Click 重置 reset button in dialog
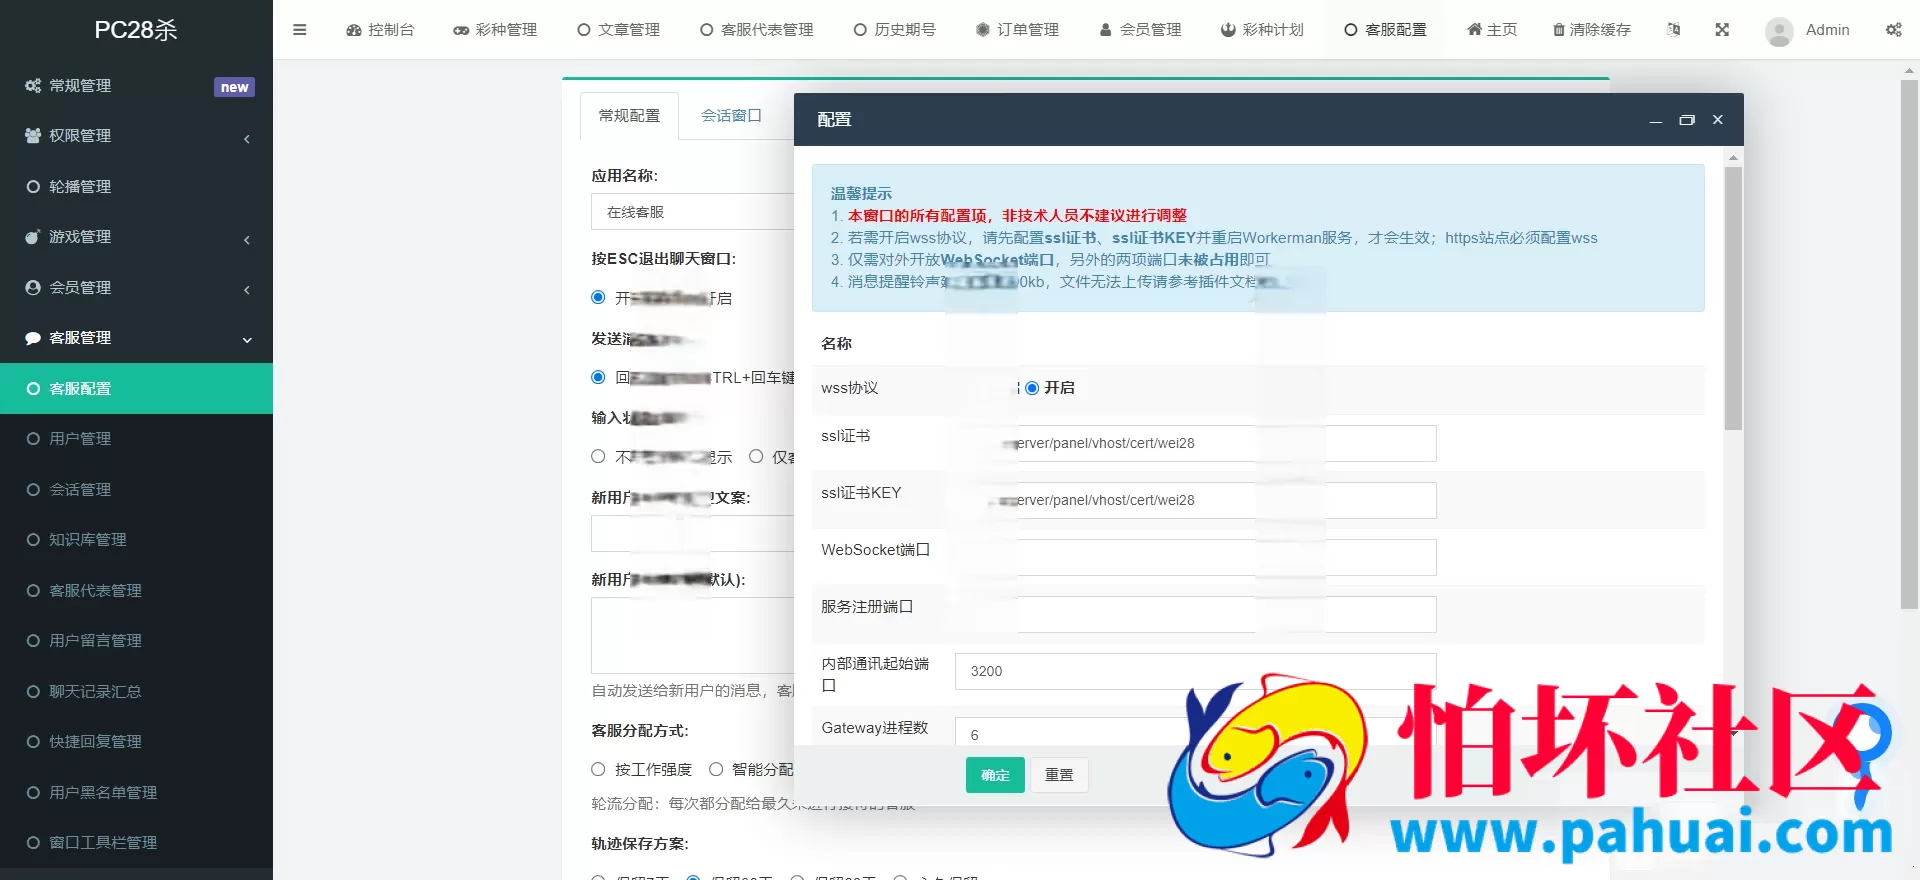The height and width of the screenshot is (880, 1920). [1059, 775]
